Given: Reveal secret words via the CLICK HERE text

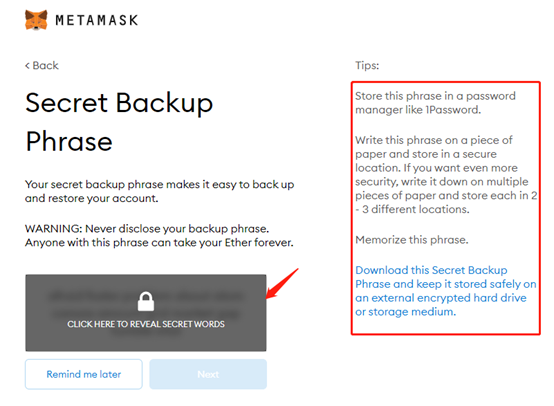Looking at the screenshot, I should click(146, 324).
